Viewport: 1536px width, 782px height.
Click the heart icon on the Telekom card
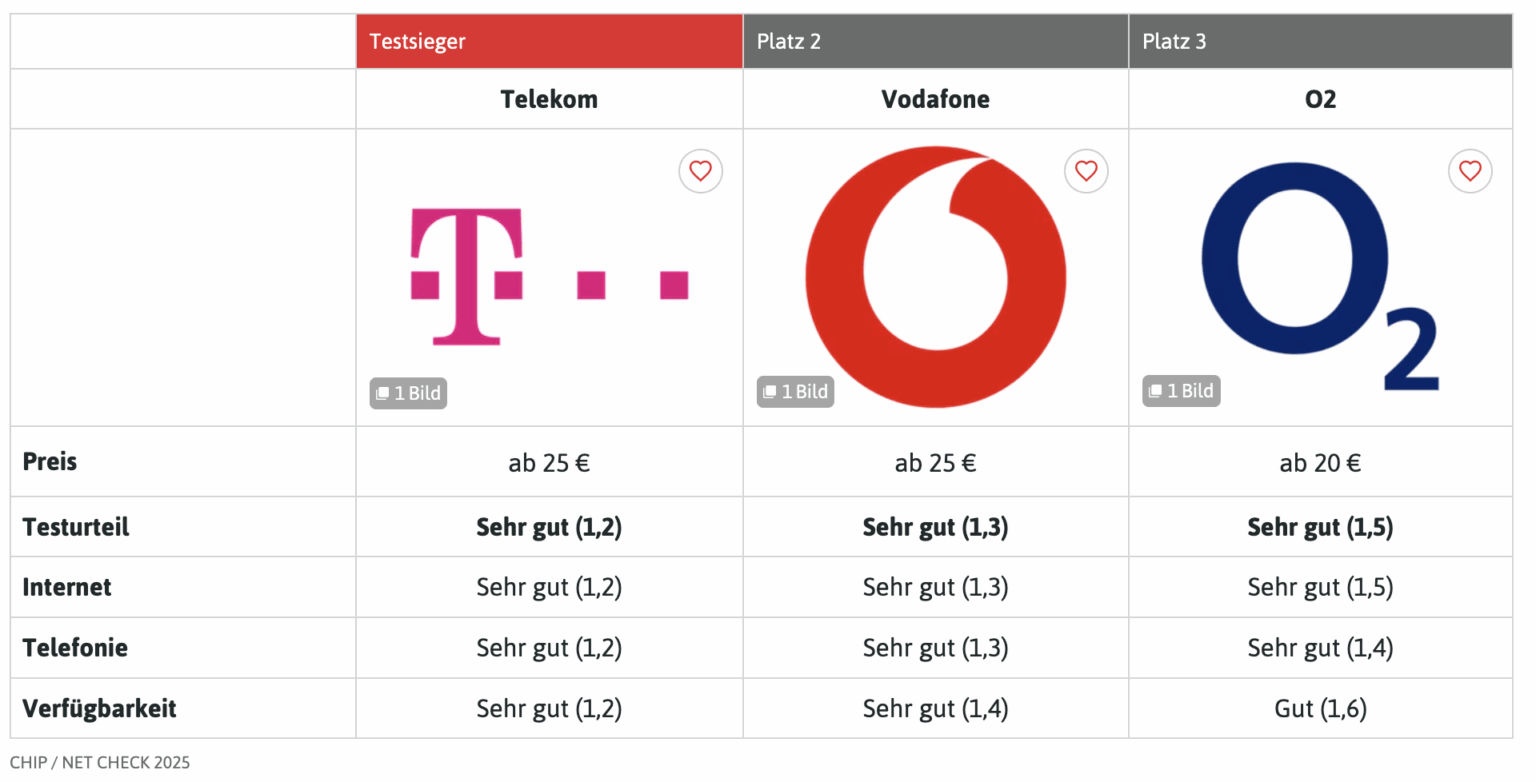(700, 171)
